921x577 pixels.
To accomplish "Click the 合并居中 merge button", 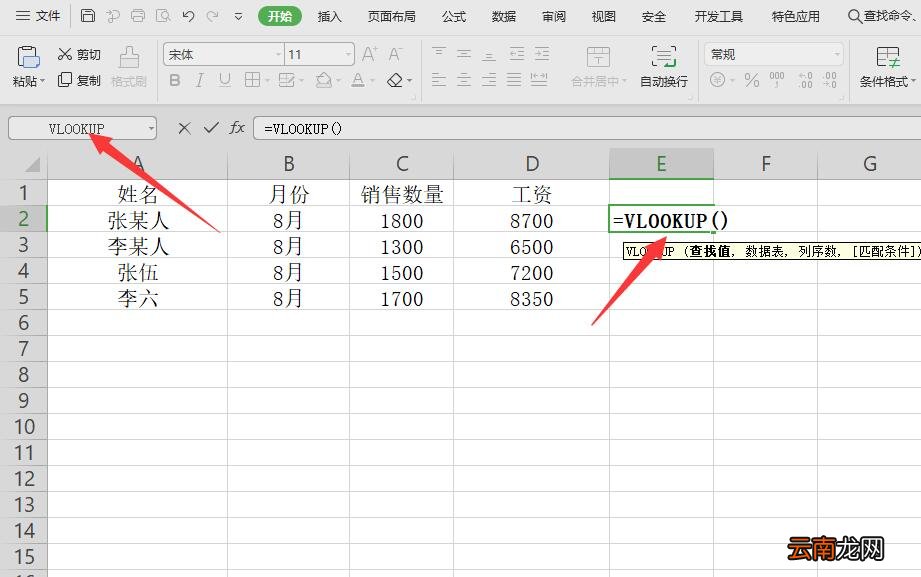I will 599,66.
